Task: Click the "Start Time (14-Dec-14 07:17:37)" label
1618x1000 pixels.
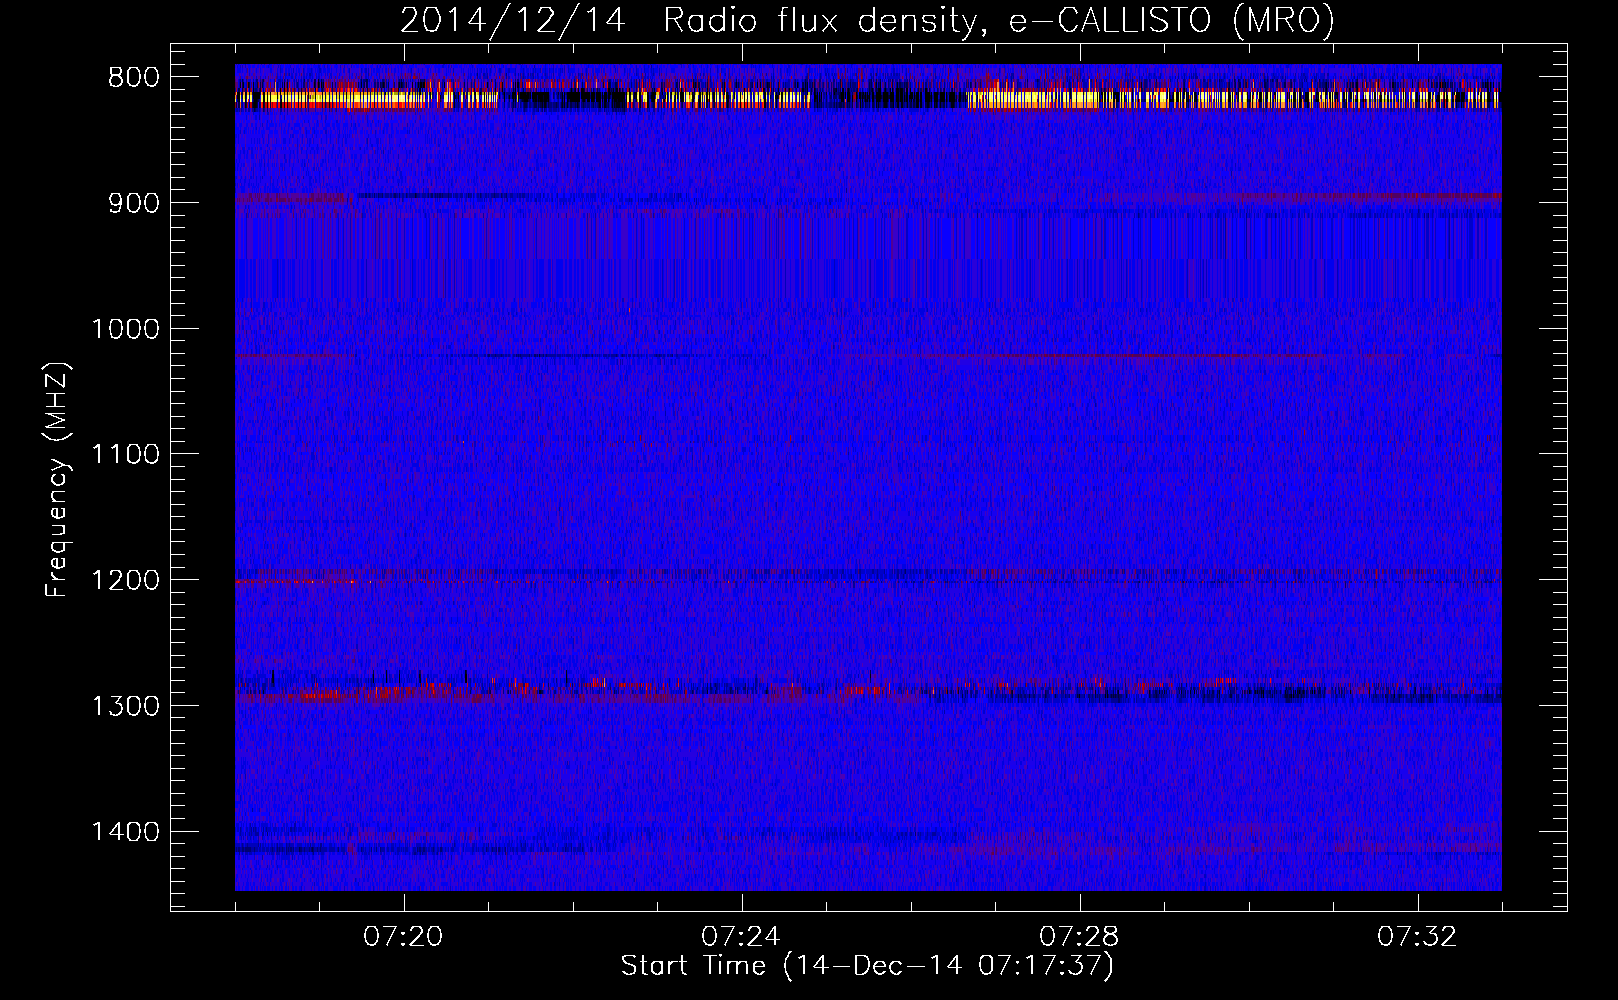Action: click(x=867, y=966)
